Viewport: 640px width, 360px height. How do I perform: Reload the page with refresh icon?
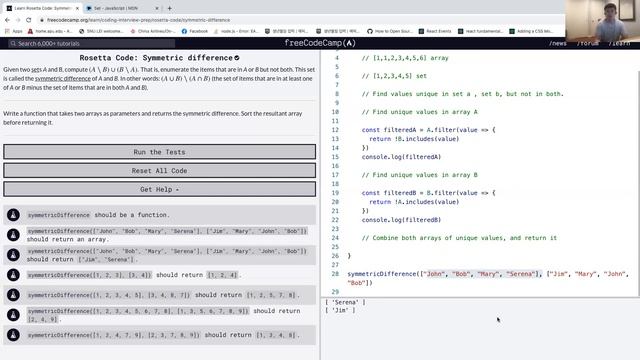click(29, 20)
